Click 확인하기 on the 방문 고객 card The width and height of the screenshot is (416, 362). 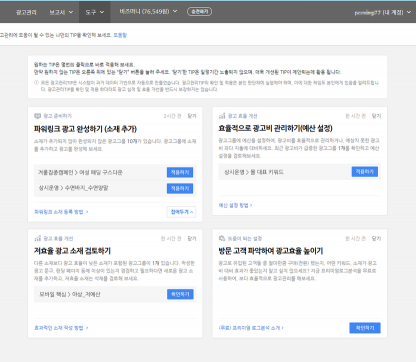point(365,328)
